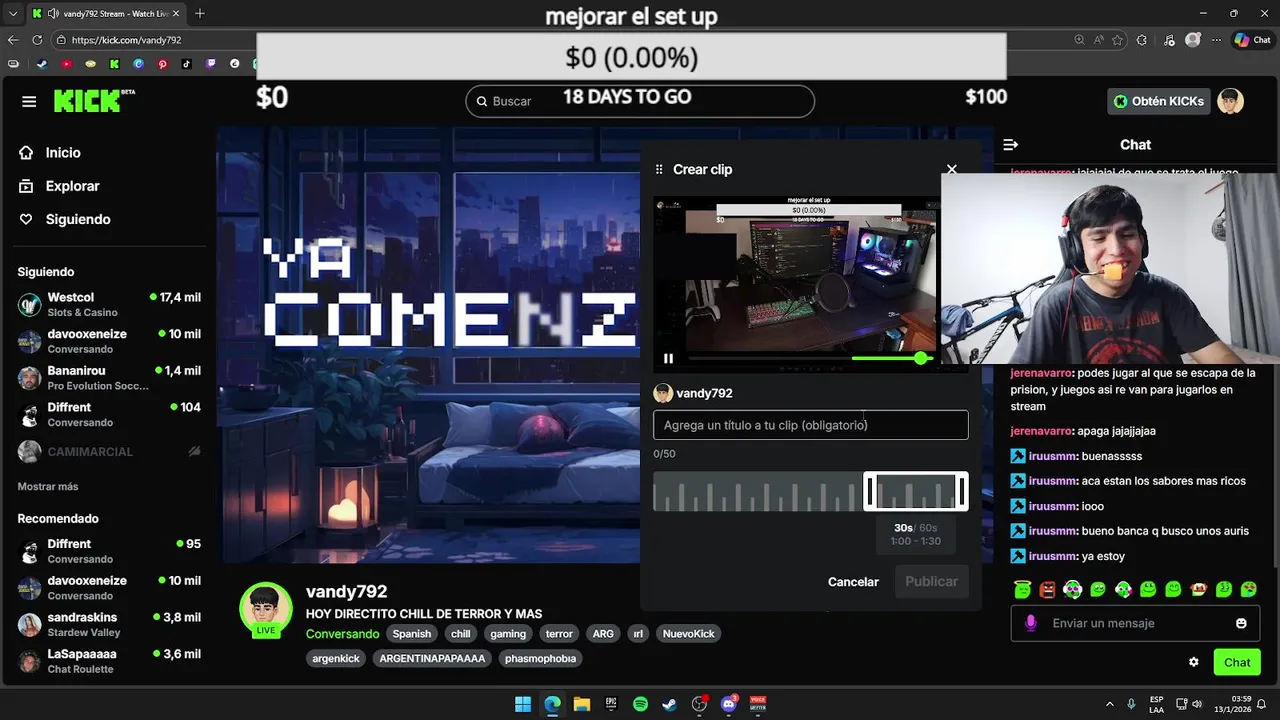
Task: Click the green Chat send button
Action: (x=1237, y=662)
